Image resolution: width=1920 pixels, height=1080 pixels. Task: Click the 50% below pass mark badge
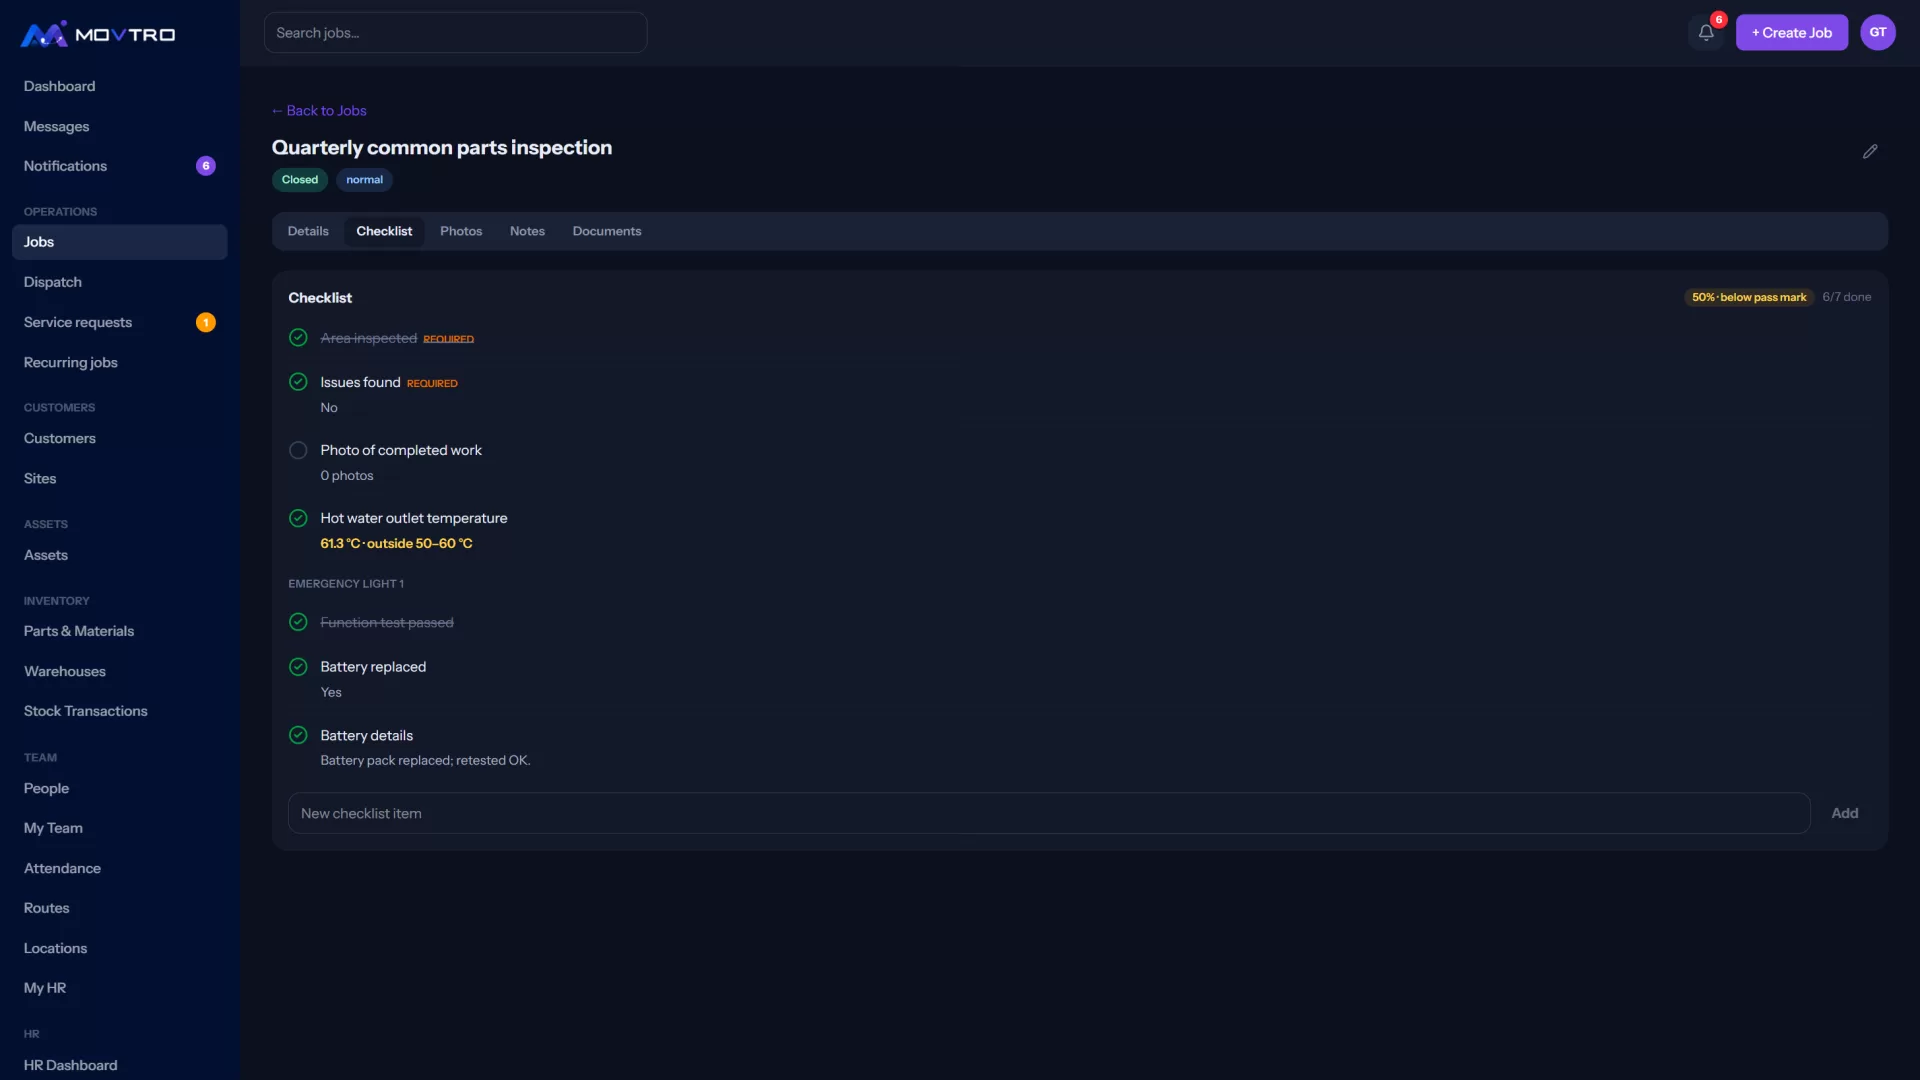pyautogui.click(x=1749, y=297)
